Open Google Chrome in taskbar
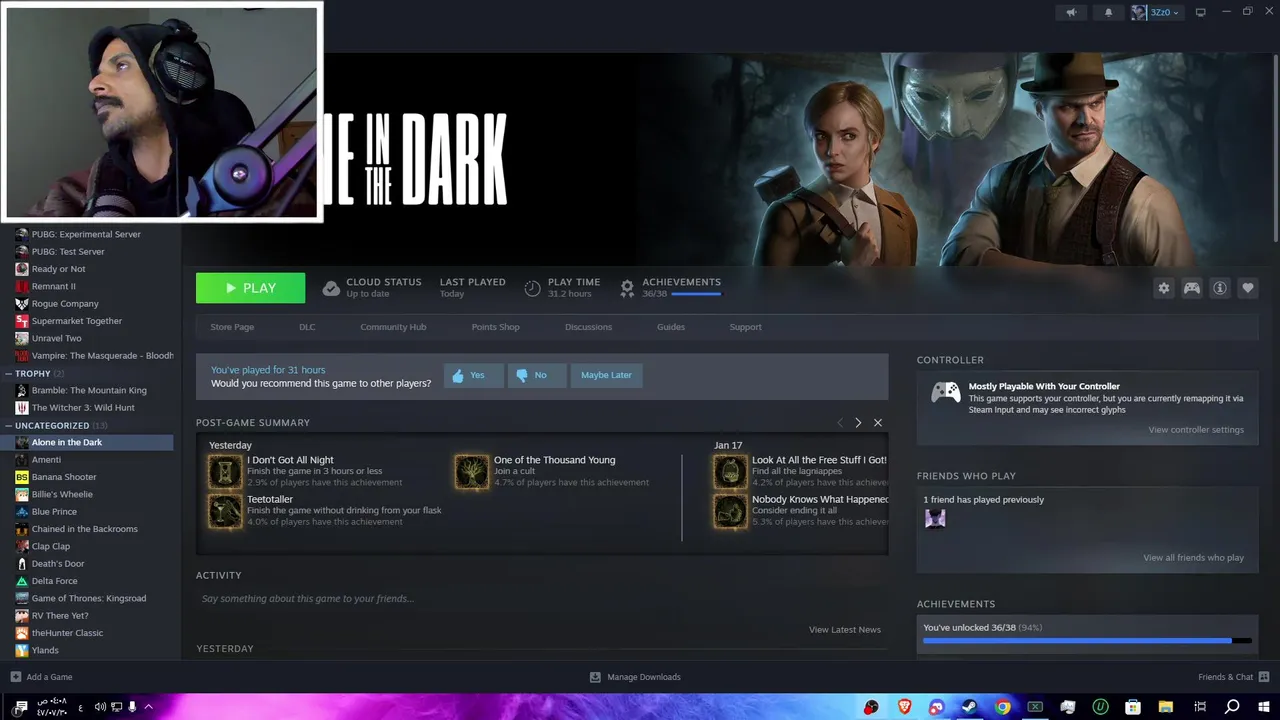Image resolution: width=1280 pixels, height=720 pixels. 1002,707
